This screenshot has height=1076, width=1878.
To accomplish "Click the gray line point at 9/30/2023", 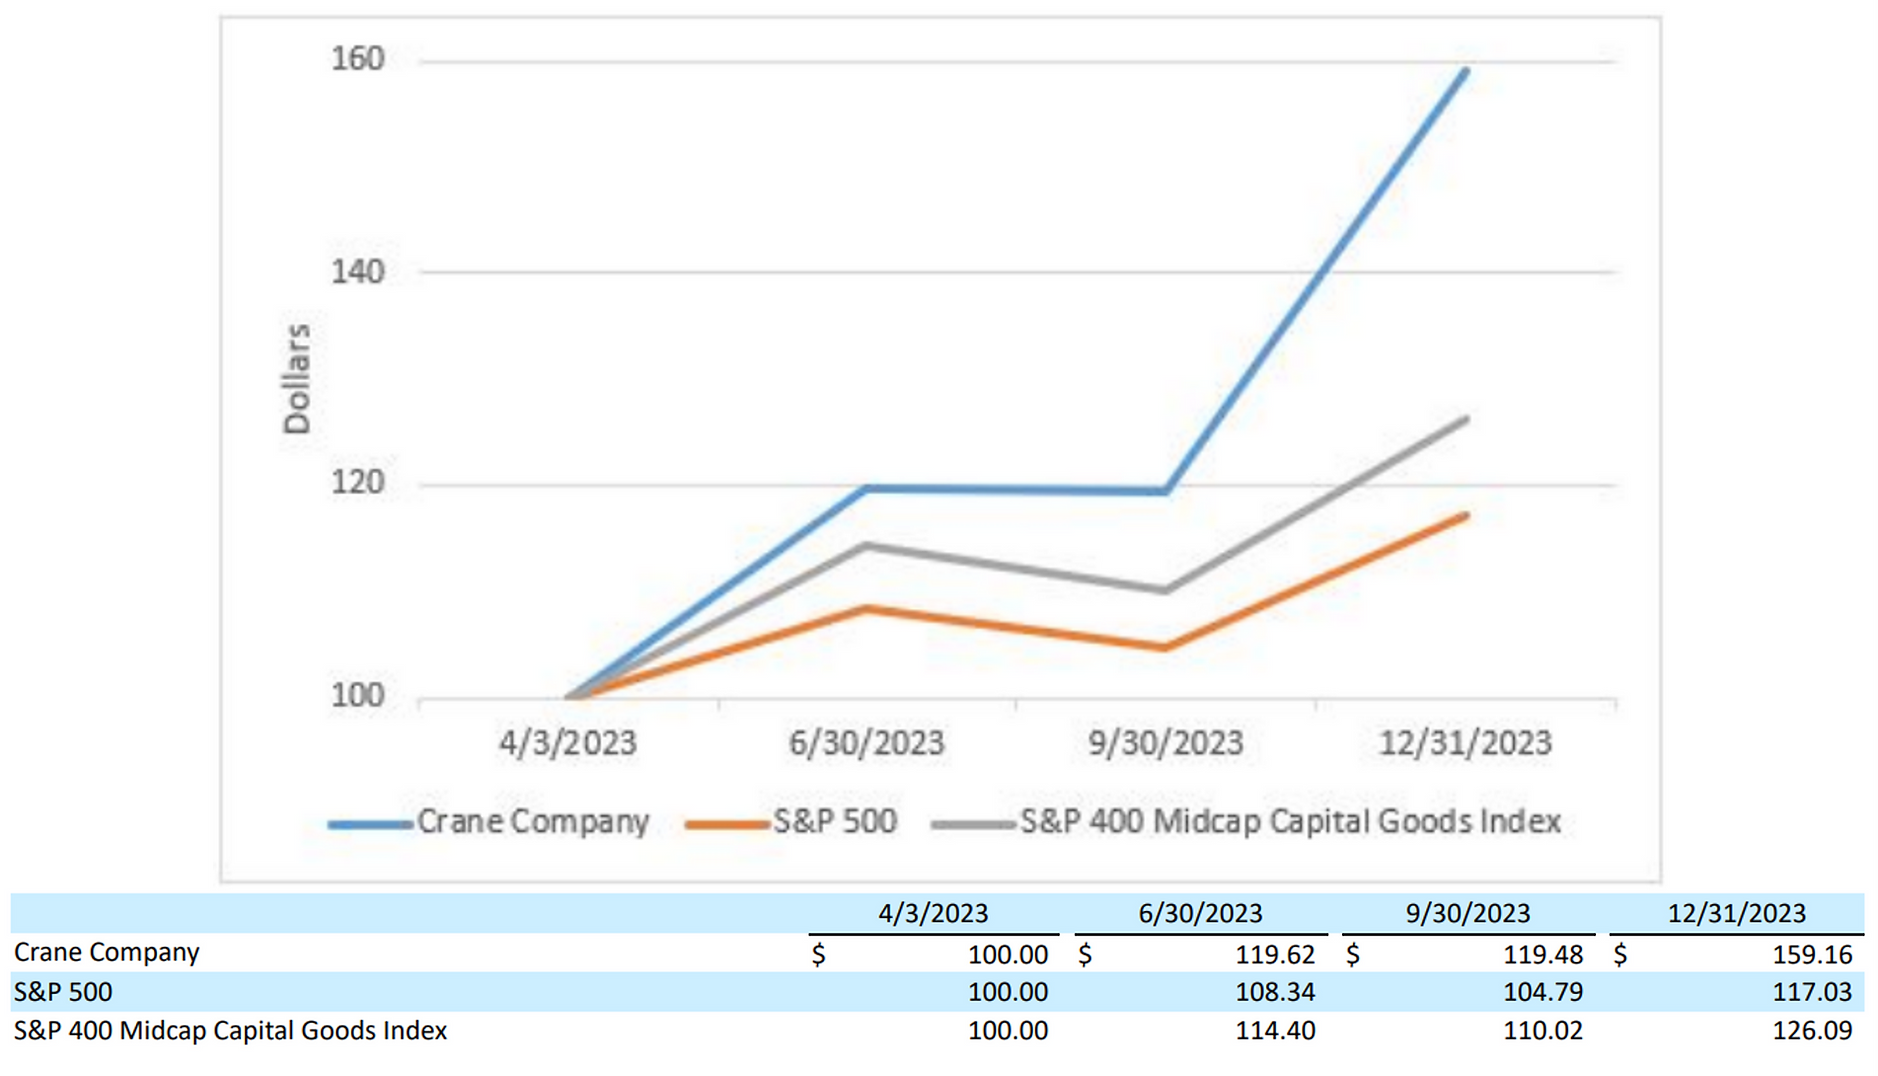I will [1165, 591].
